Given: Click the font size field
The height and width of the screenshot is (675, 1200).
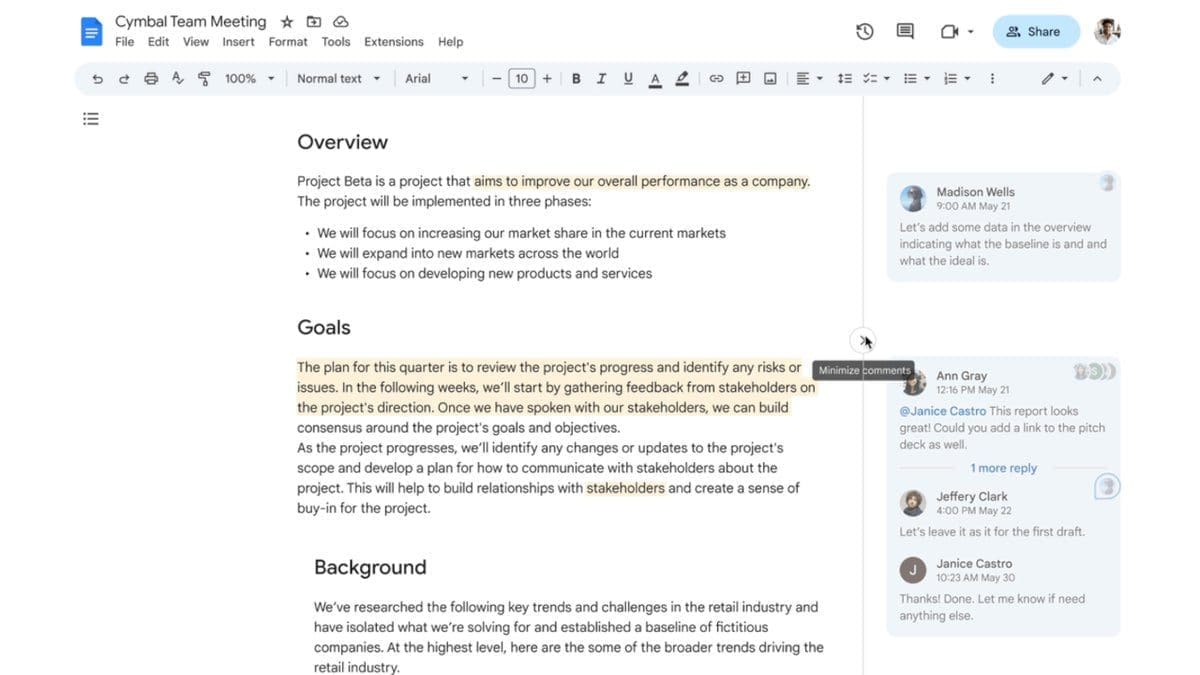Looking at the screenshot, I should [521, 78].
